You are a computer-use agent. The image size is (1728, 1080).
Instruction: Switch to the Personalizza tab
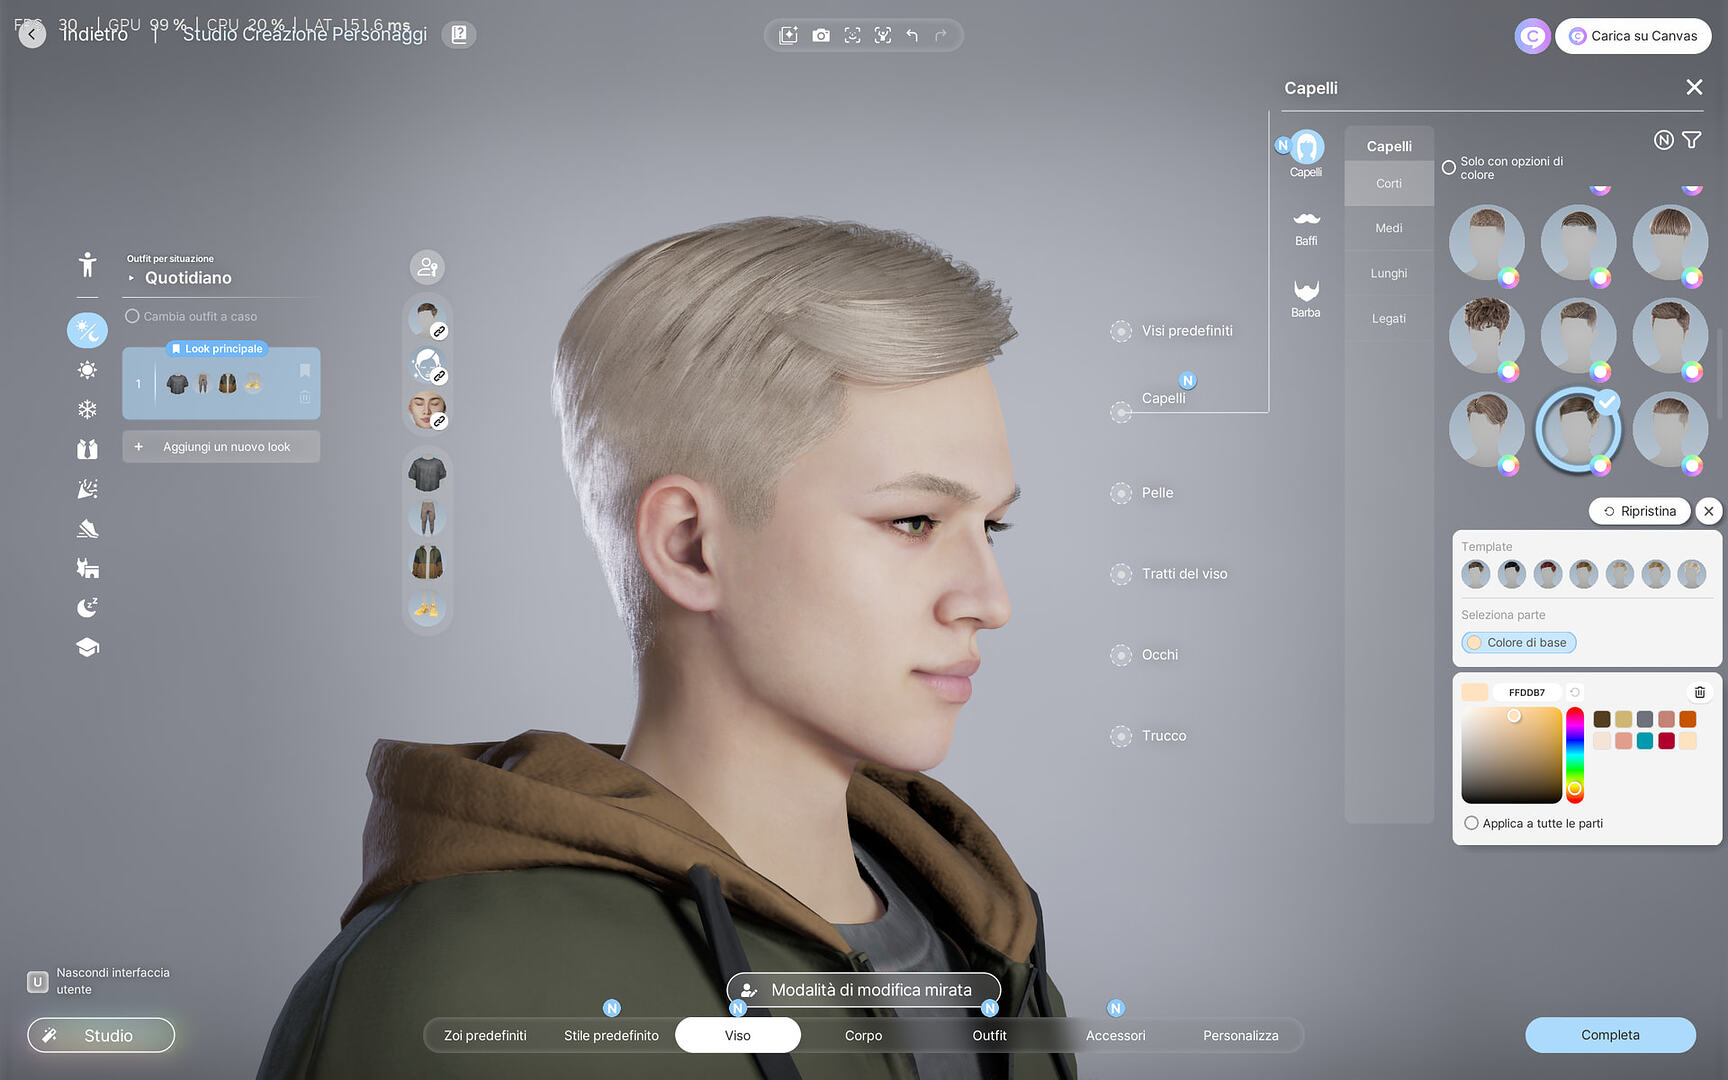pyautogui.click(x=1240, y=1035)
